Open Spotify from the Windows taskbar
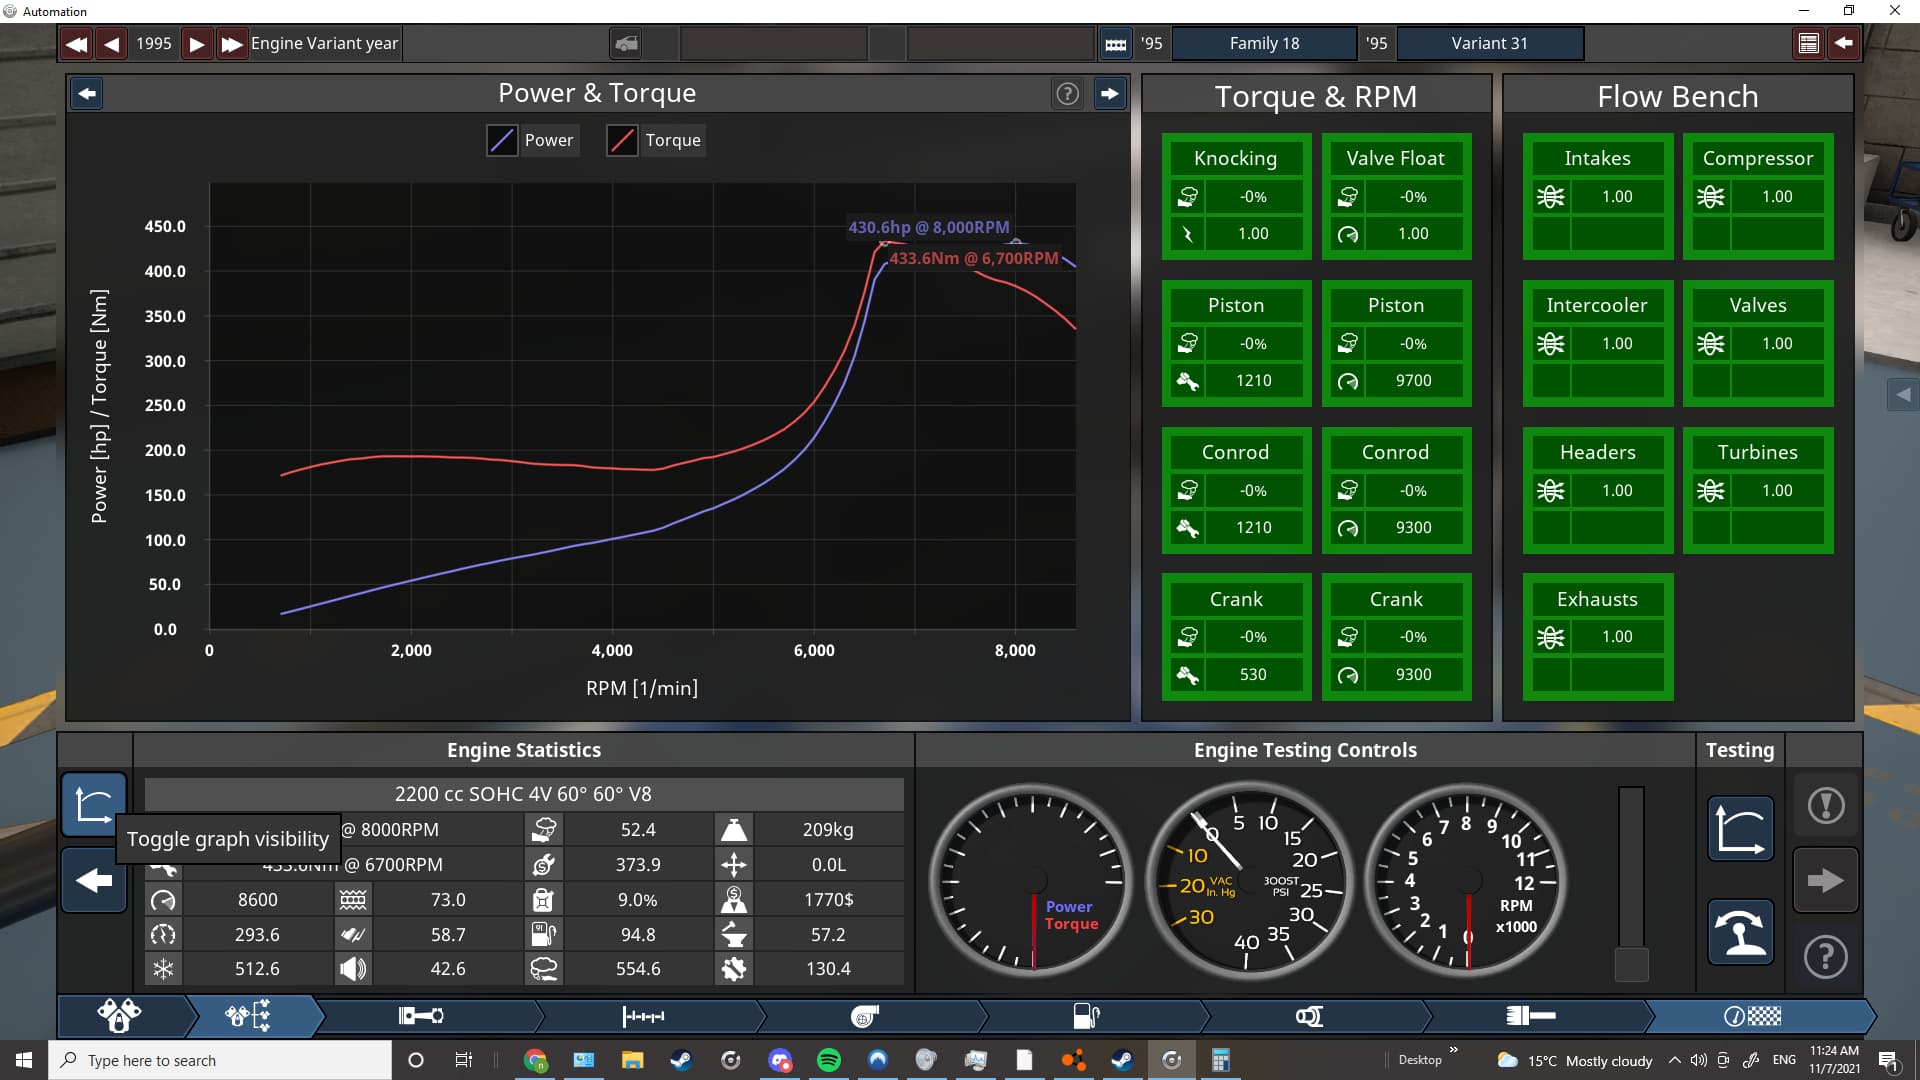1920x1080 pixels. coord(828,1060)
